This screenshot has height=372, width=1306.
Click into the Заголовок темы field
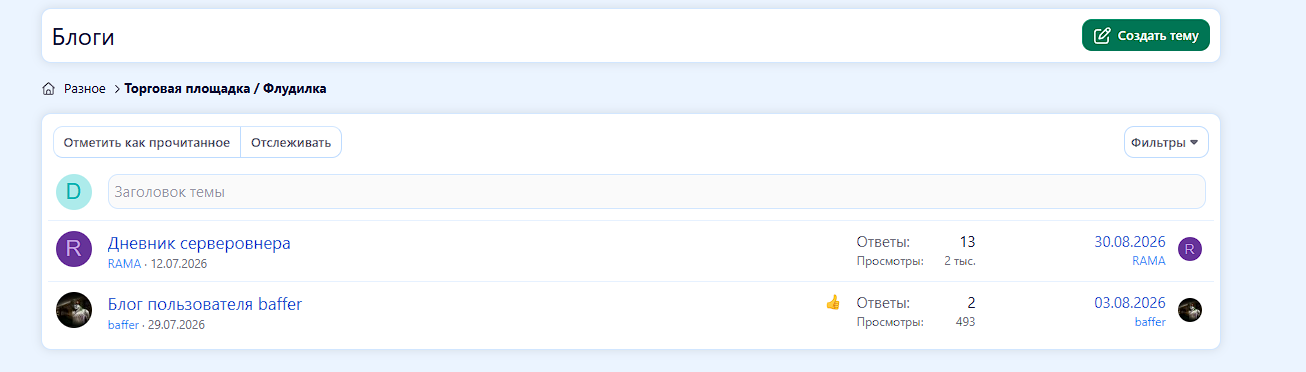657,192
